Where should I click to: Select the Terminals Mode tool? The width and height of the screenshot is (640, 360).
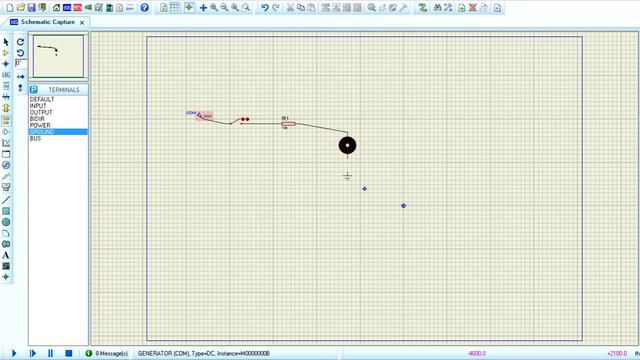[x=6, y=120]
